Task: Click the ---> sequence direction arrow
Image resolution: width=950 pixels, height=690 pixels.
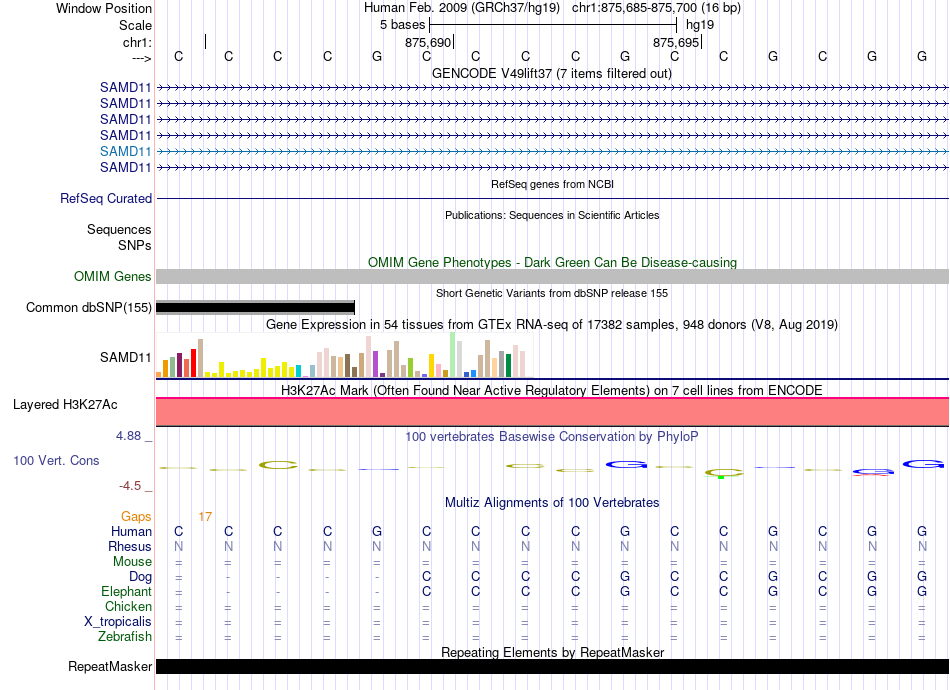Action: [141, 58]
